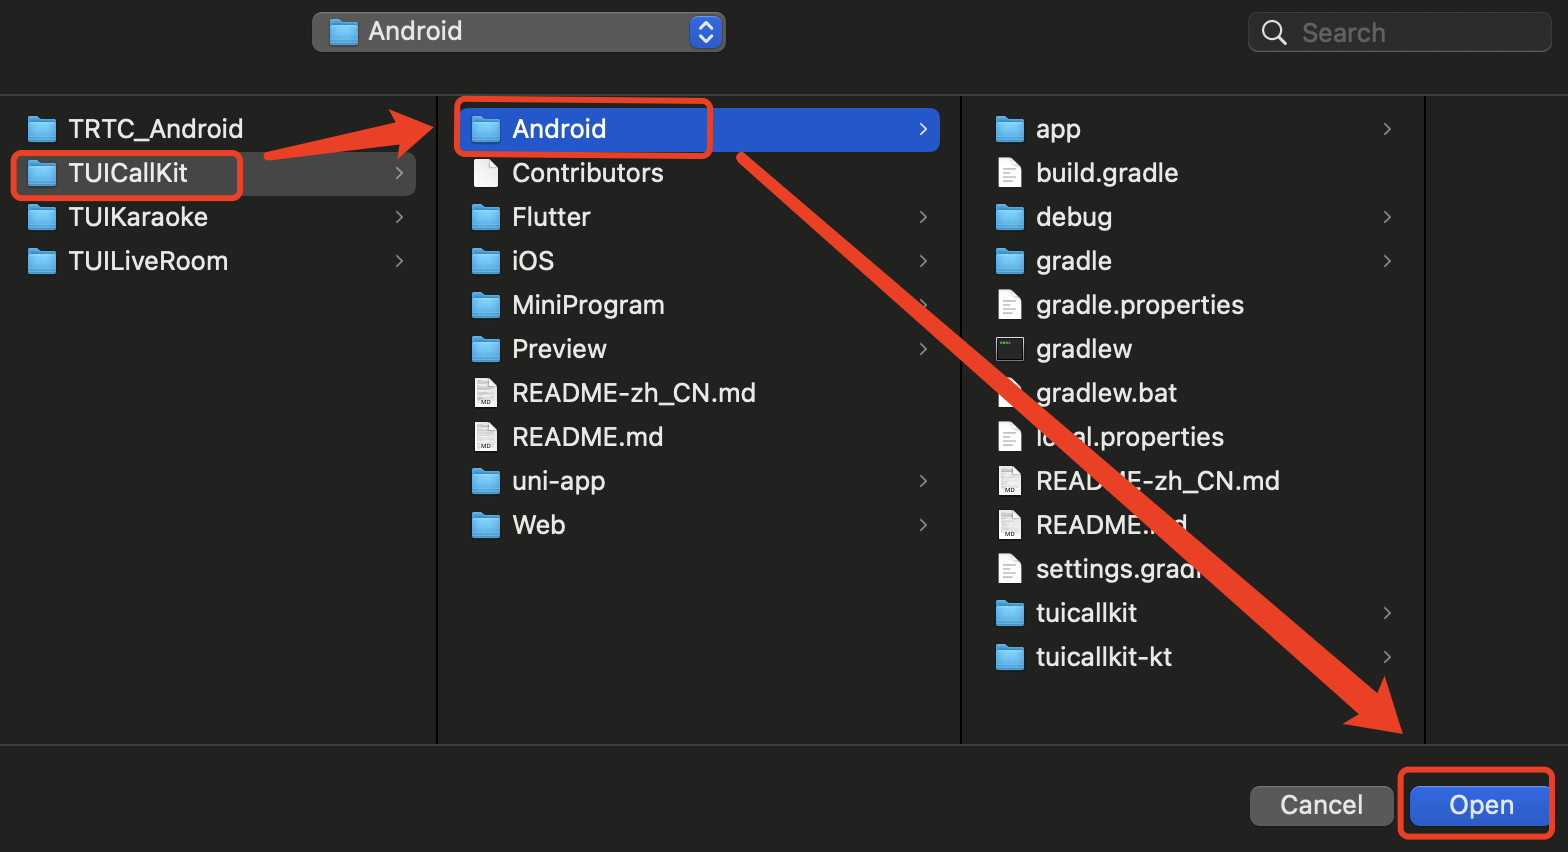Select the Contributors file name
The height and width of the screenshot is (852, 1568).
click(588, 173)
